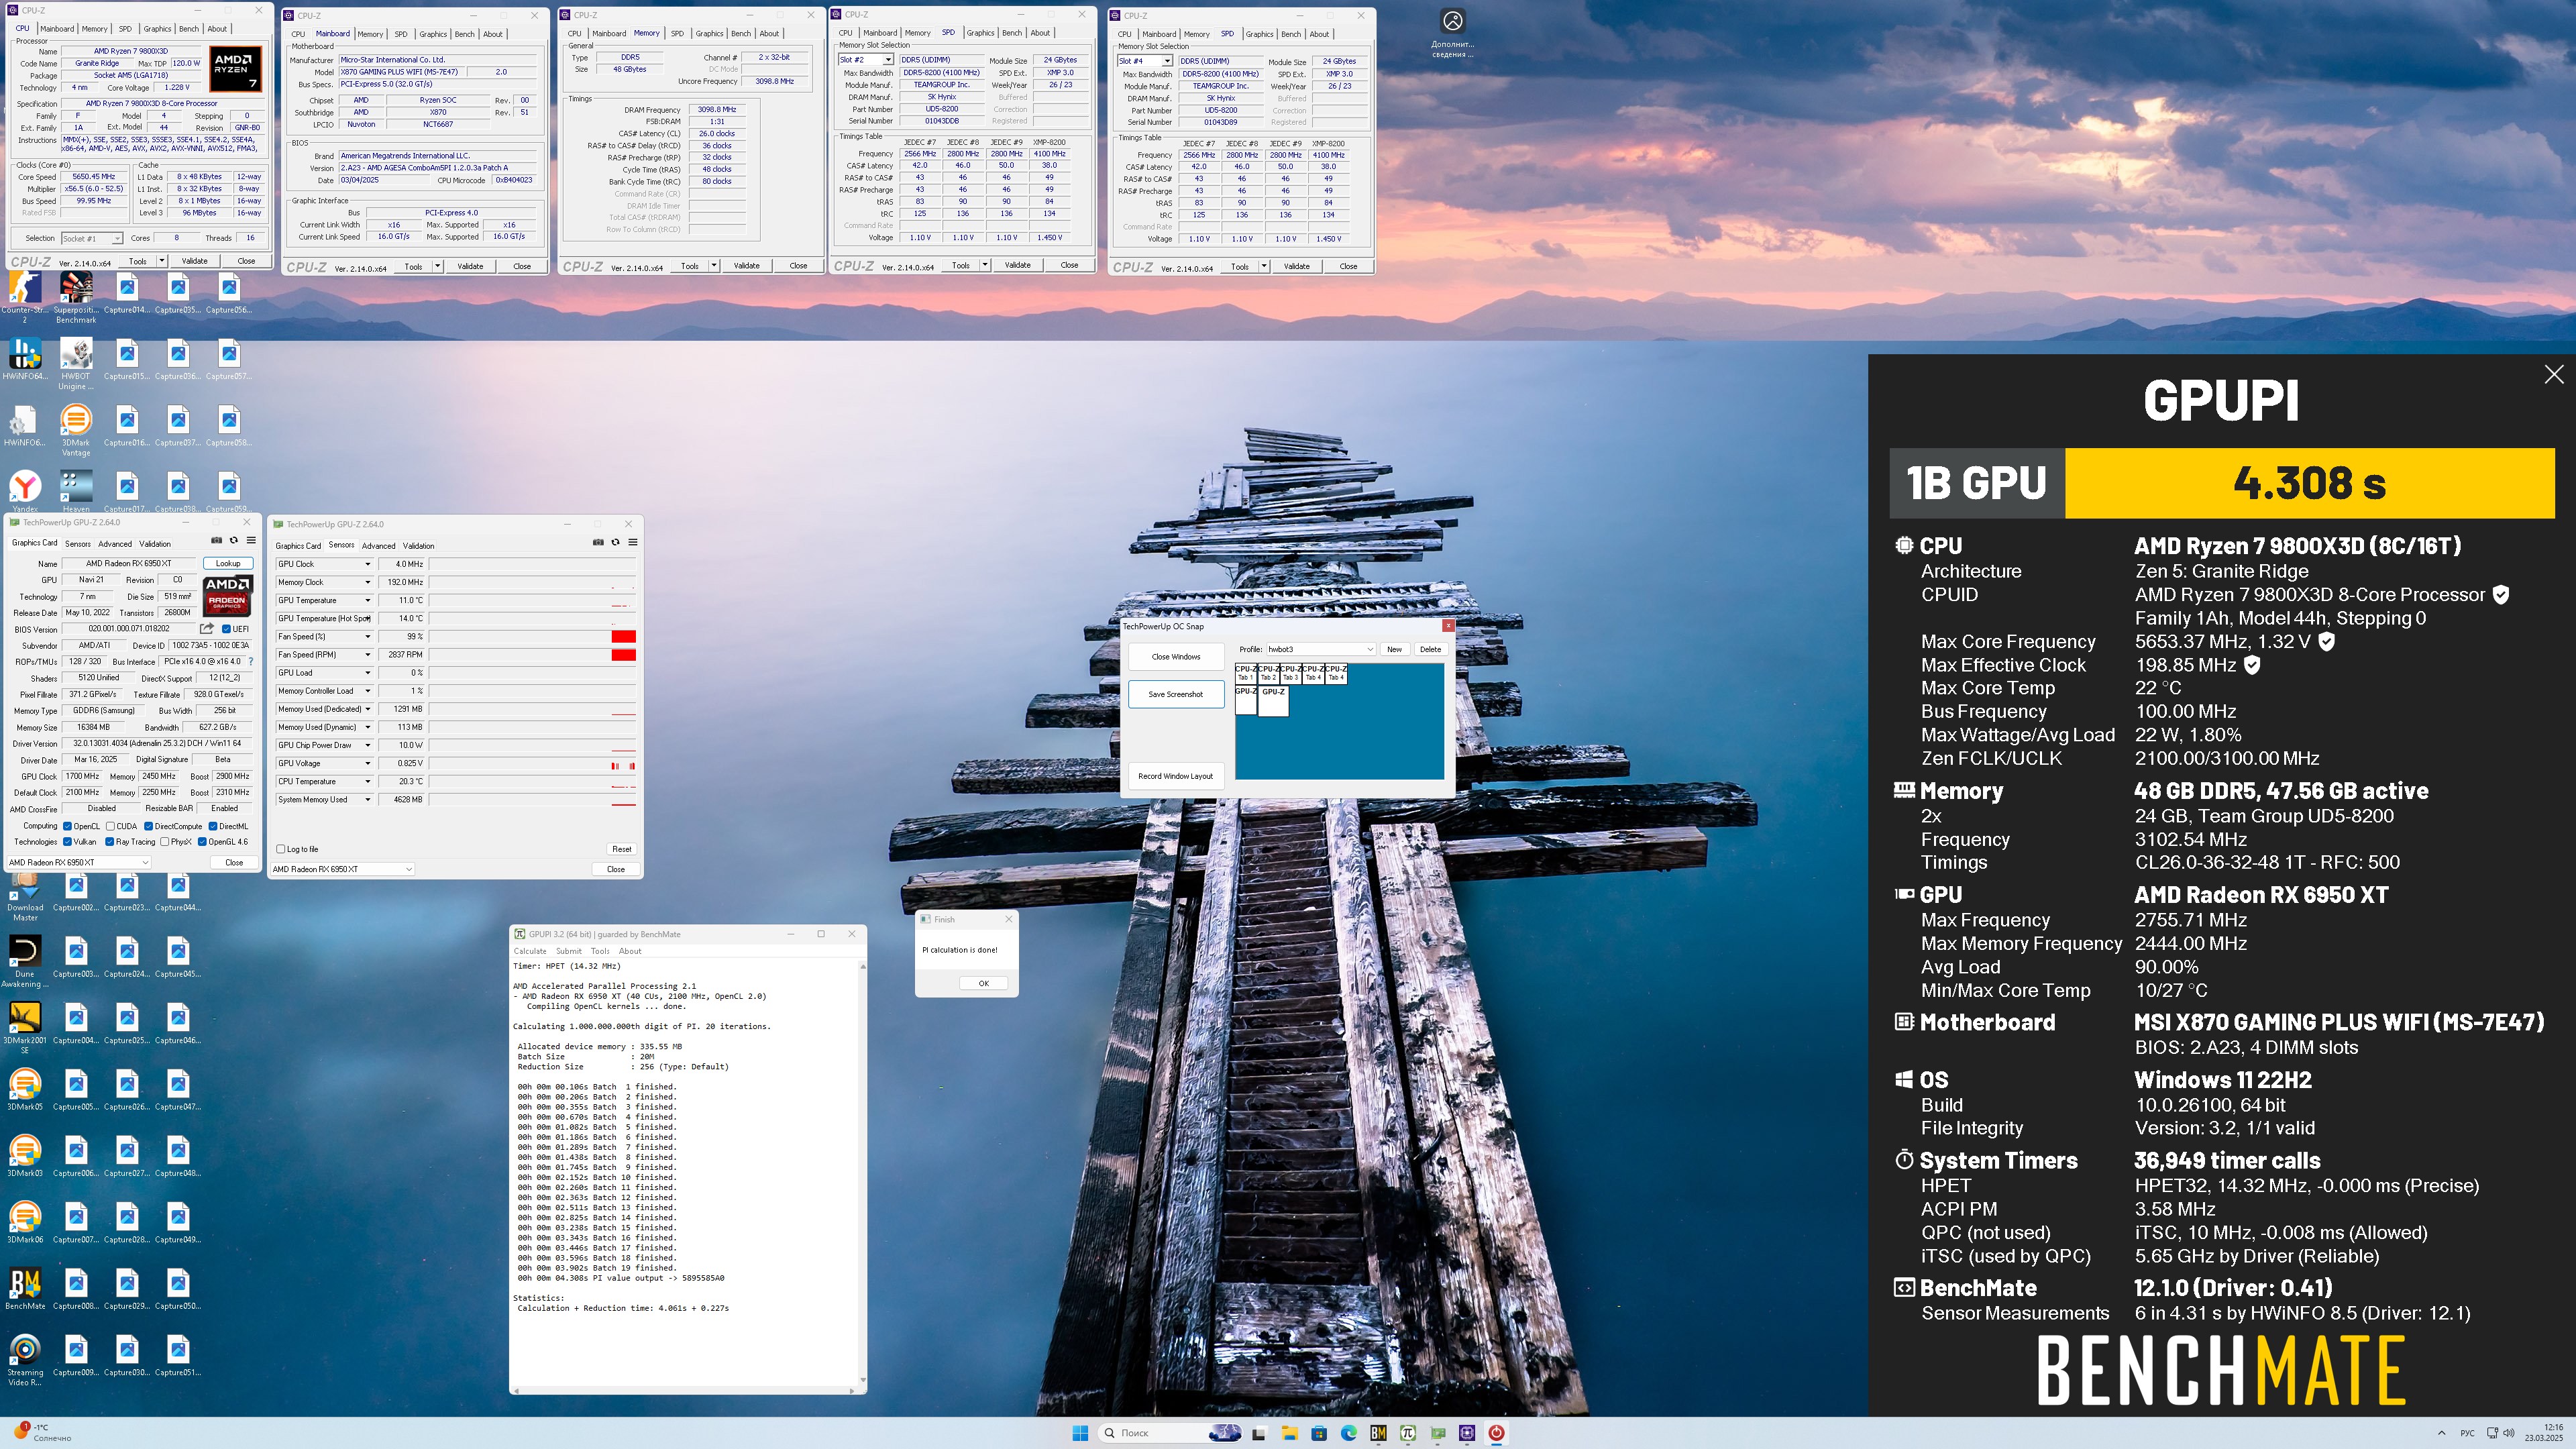The height and width of the screenshot is (1449, 2576).
Task: Click Reset button in GPU-Z Sensors window
Action: pos(621,849)
